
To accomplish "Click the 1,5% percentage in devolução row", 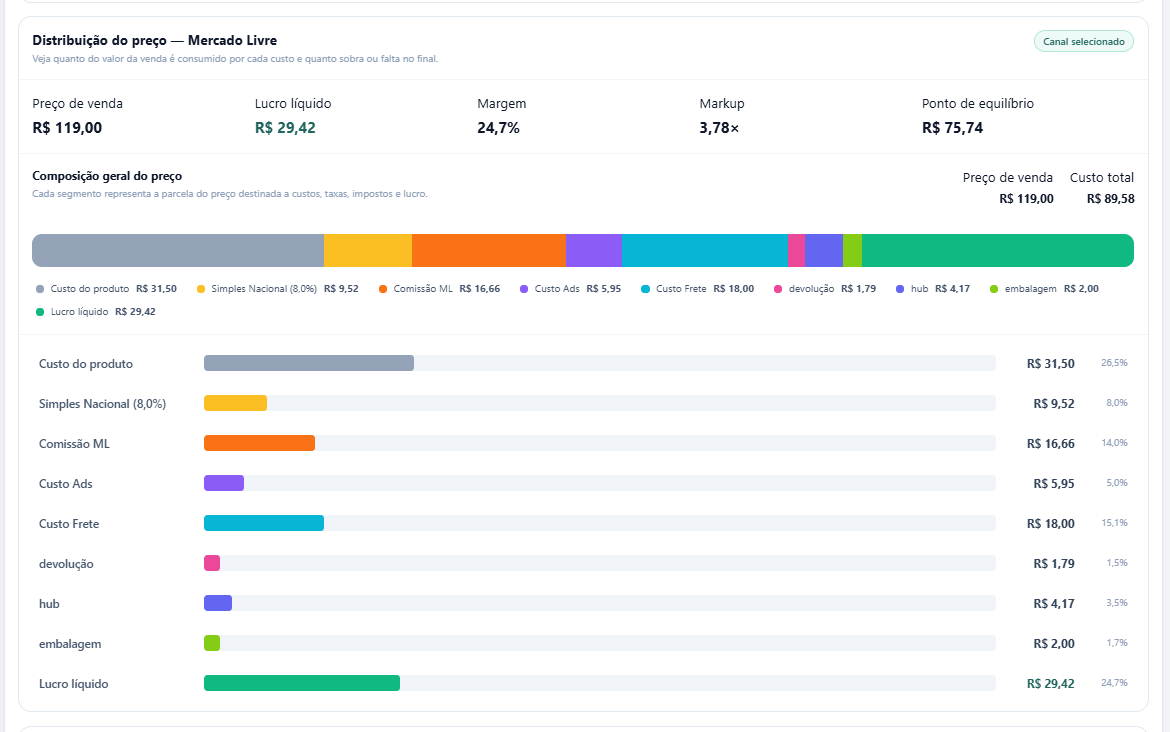I will [1117, 563].
